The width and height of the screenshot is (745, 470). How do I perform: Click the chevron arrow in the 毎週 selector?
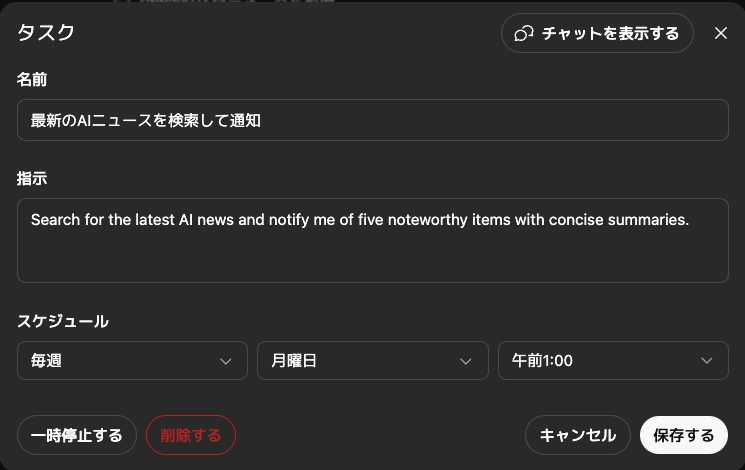(226, 361)
